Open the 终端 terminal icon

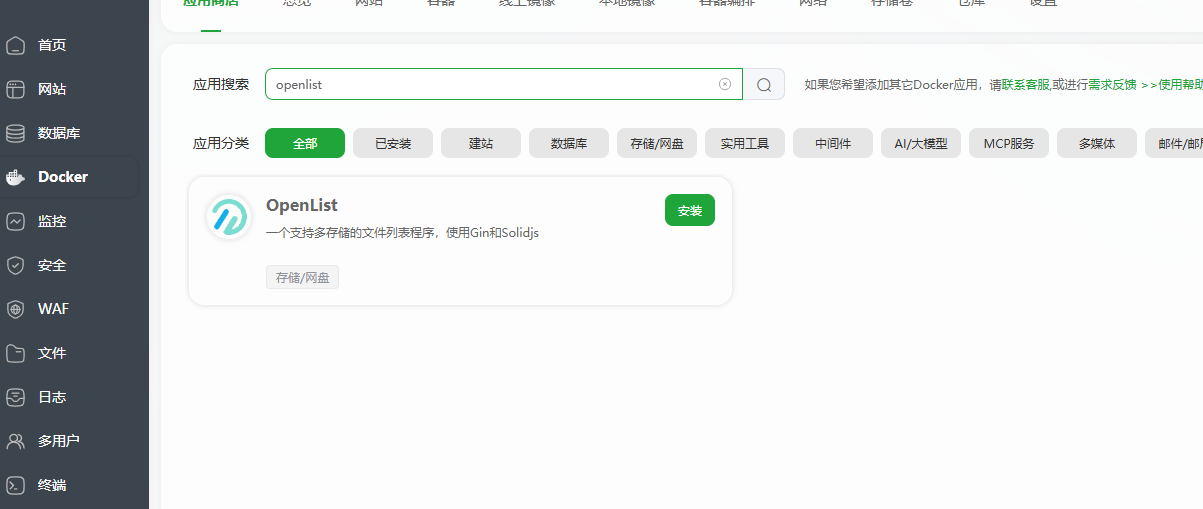click(x=15, y=485)
